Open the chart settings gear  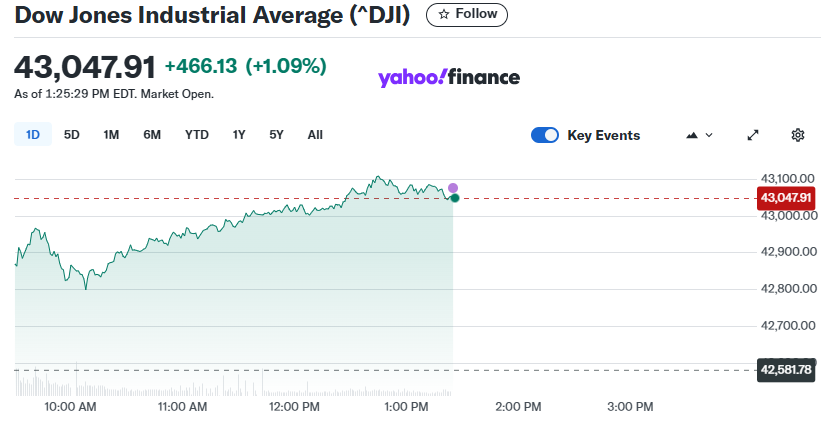[x=798, y=135]
